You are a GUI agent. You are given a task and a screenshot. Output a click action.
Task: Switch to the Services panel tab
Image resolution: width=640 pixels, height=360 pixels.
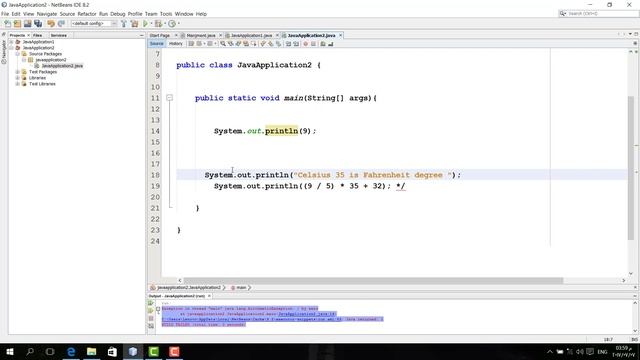pos(58,36)
